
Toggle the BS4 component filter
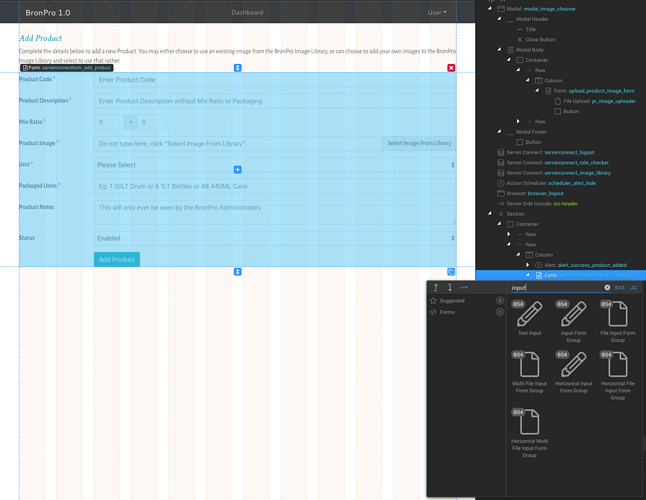coord(620,287)
